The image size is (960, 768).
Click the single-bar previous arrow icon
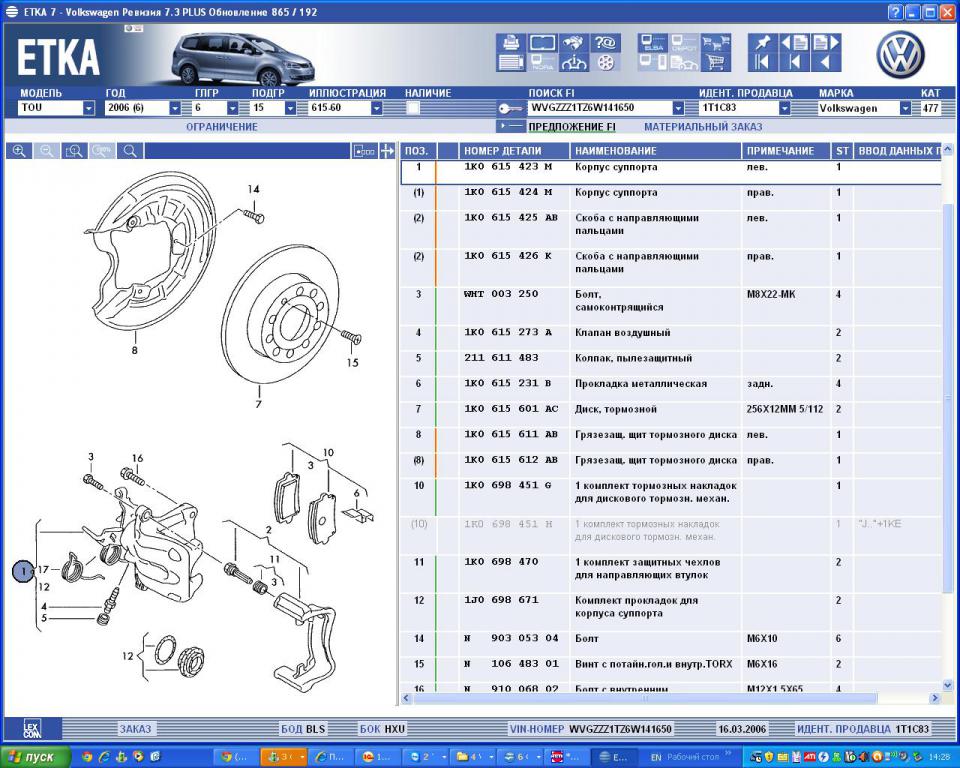[x=795, y=62]
